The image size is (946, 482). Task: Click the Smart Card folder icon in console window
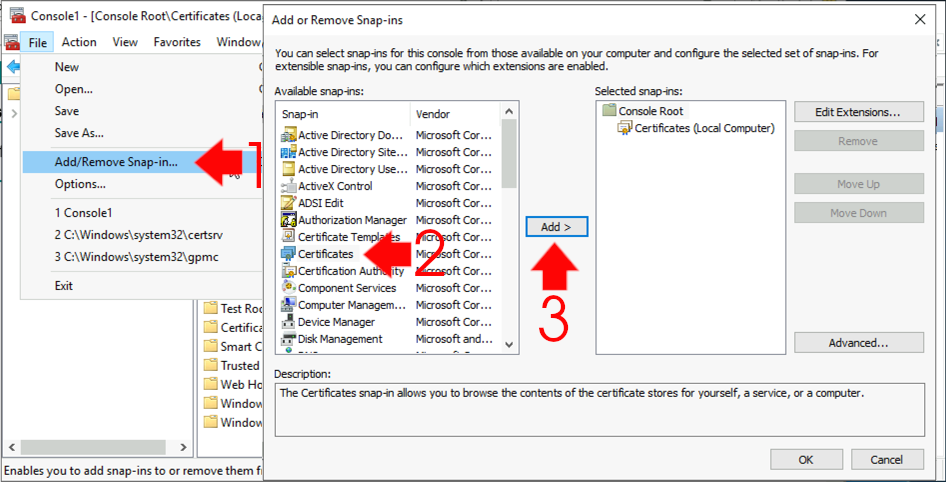click(x=210, y=346)
